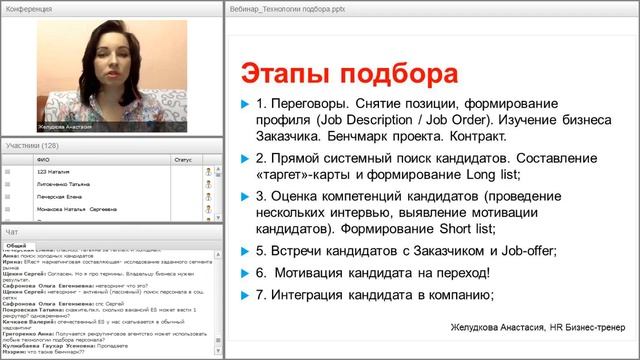Click the participants list scrollbar thumb

[x=218, y=175]
